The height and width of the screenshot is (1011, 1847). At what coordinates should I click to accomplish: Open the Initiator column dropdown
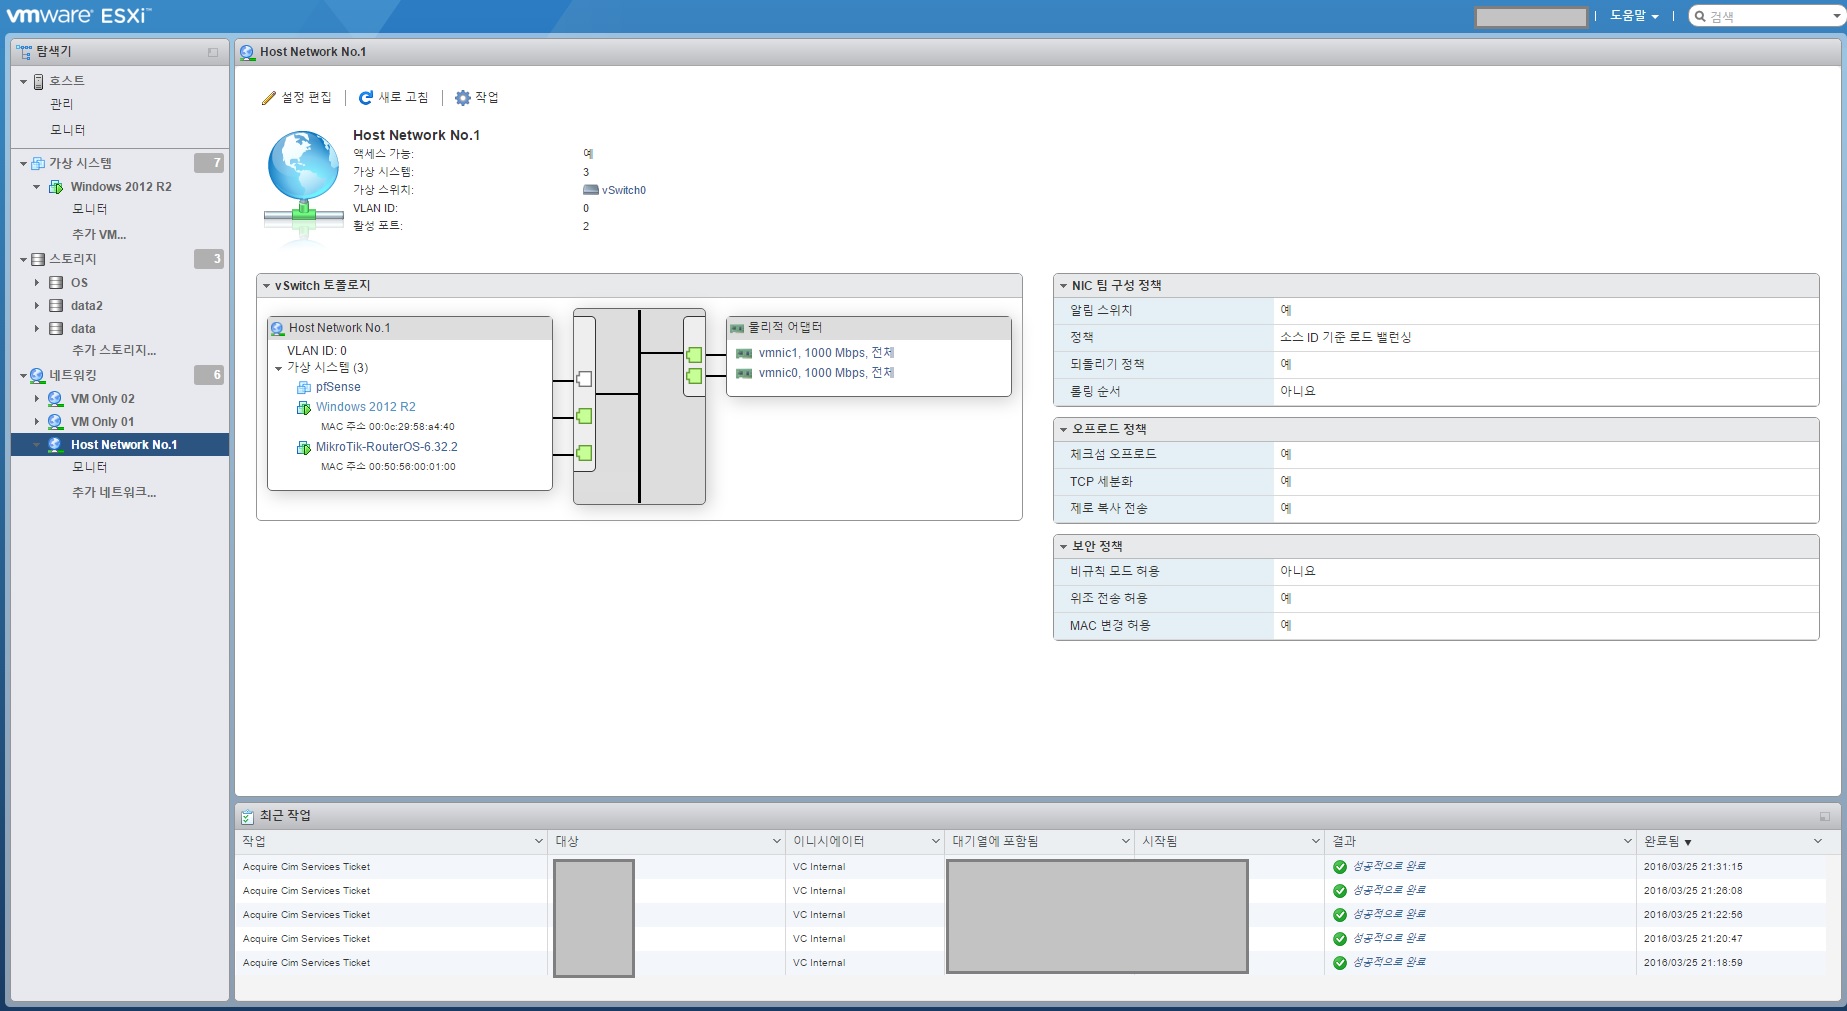tap(936, 842)
